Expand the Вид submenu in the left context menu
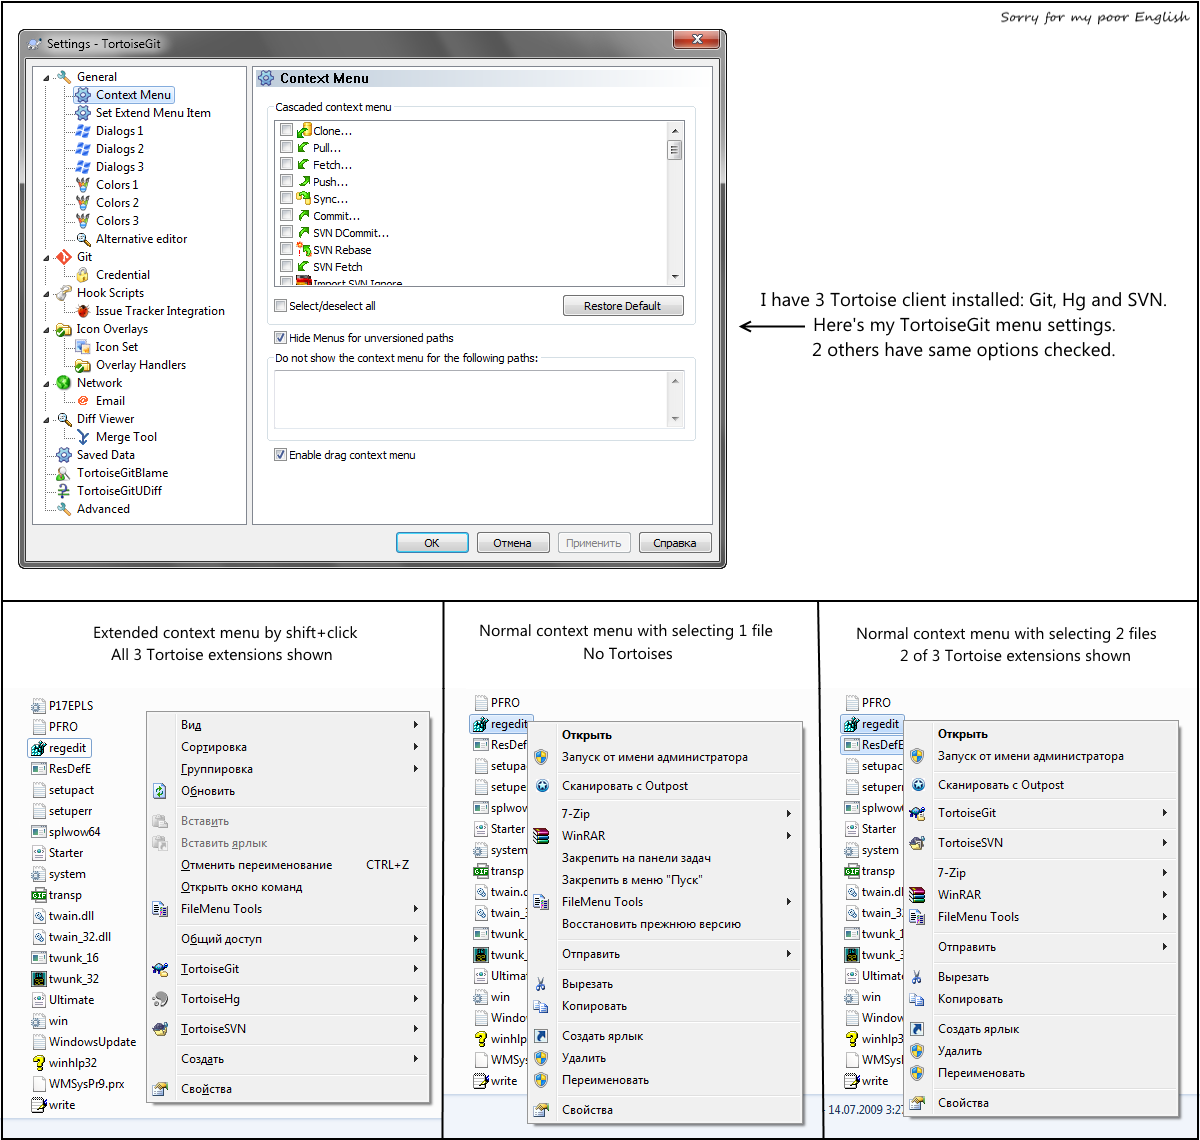Screen dimensions: 1200x1140 click(288, 725)
